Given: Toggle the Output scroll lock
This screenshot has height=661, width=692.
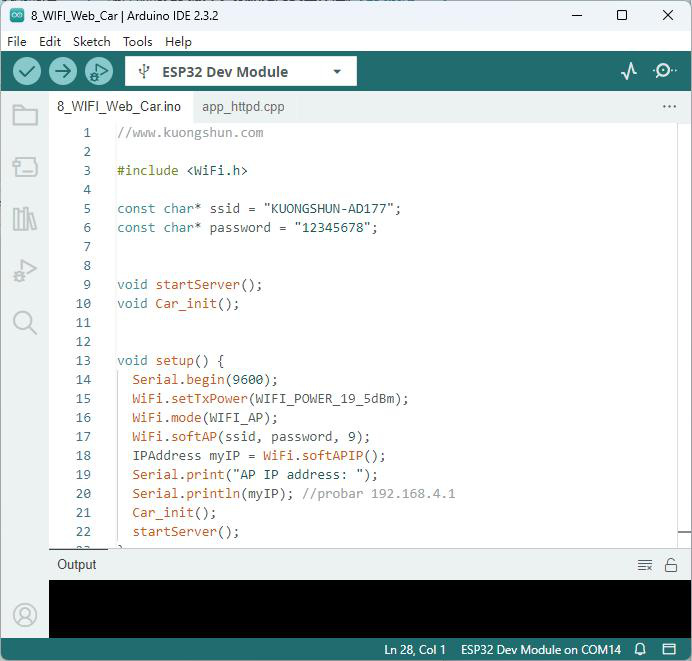Looking at the screenshot, I should 671,565.
